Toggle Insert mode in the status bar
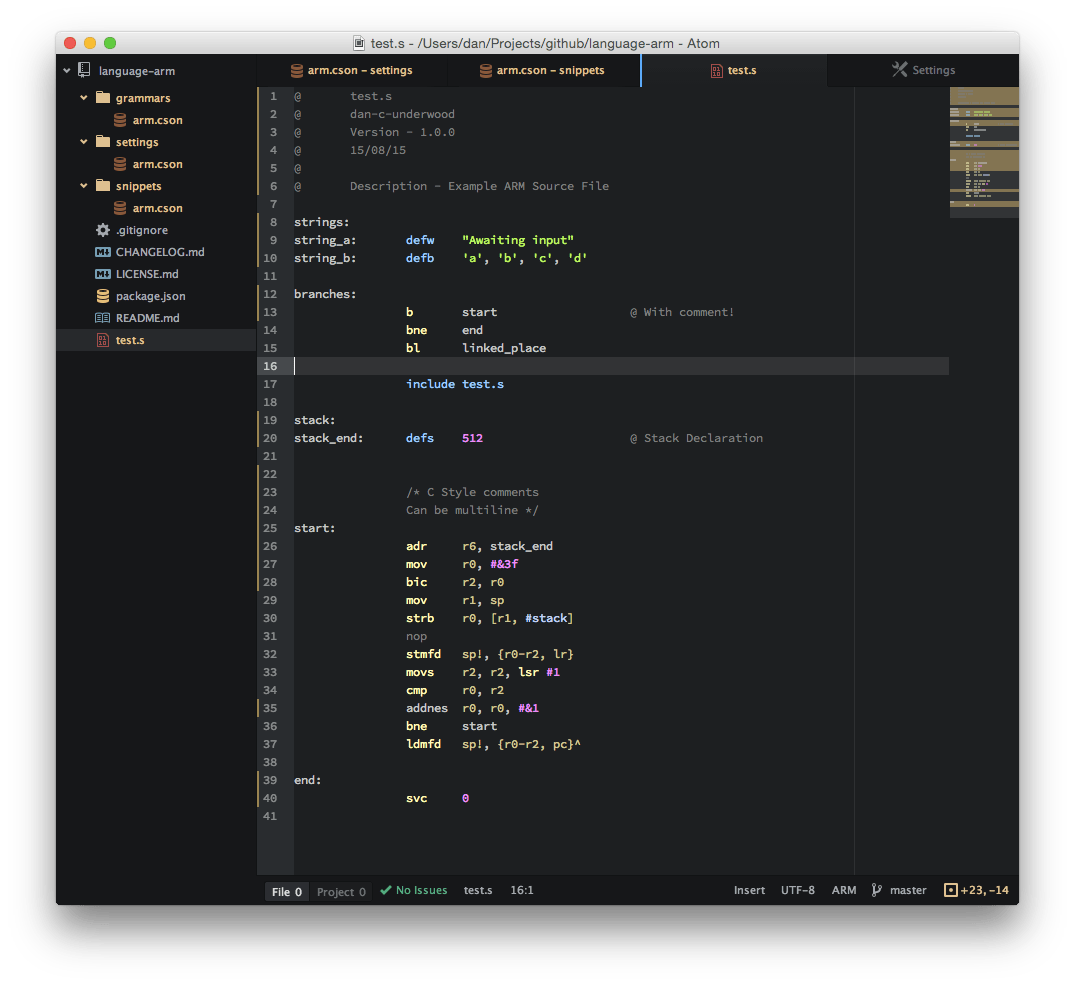This screenshot has width=1075, height=985. 749,890
